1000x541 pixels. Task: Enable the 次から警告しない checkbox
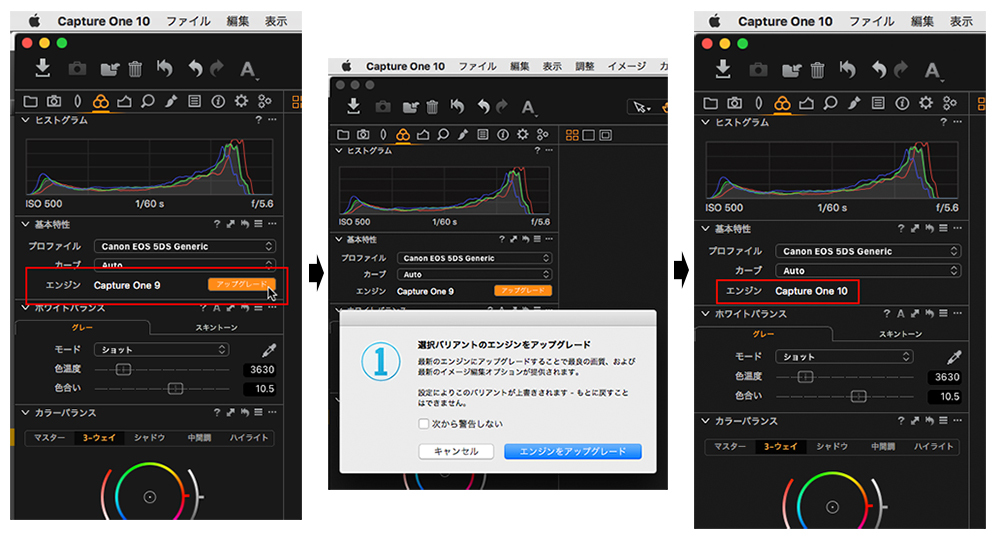click(x=423, y=424)
